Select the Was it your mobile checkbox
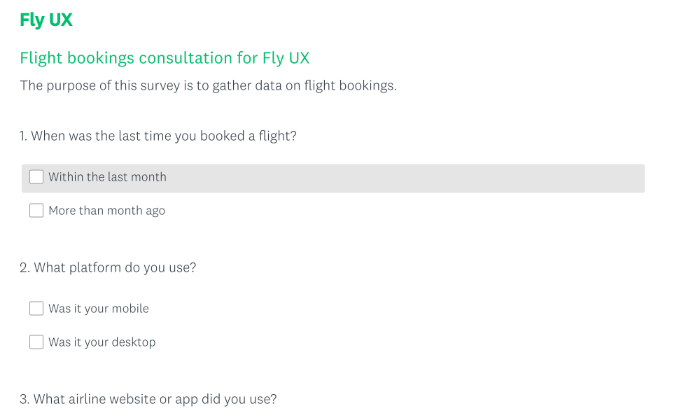The width and height of the screenshot is (700, 417). coord(36,308)
